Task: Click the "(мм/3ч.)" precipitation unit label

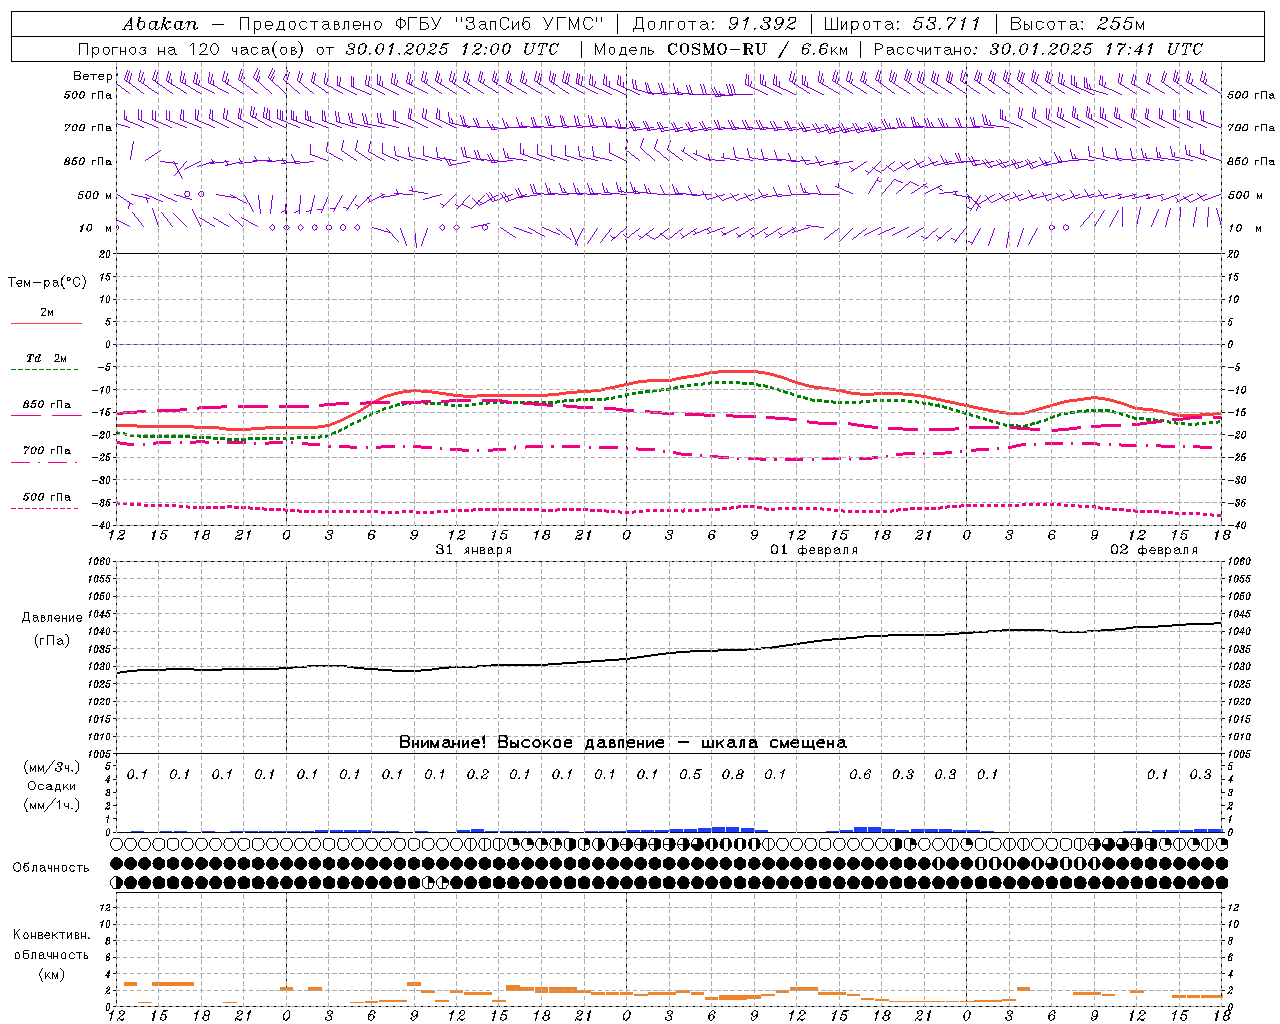Action: coord(52,768)
